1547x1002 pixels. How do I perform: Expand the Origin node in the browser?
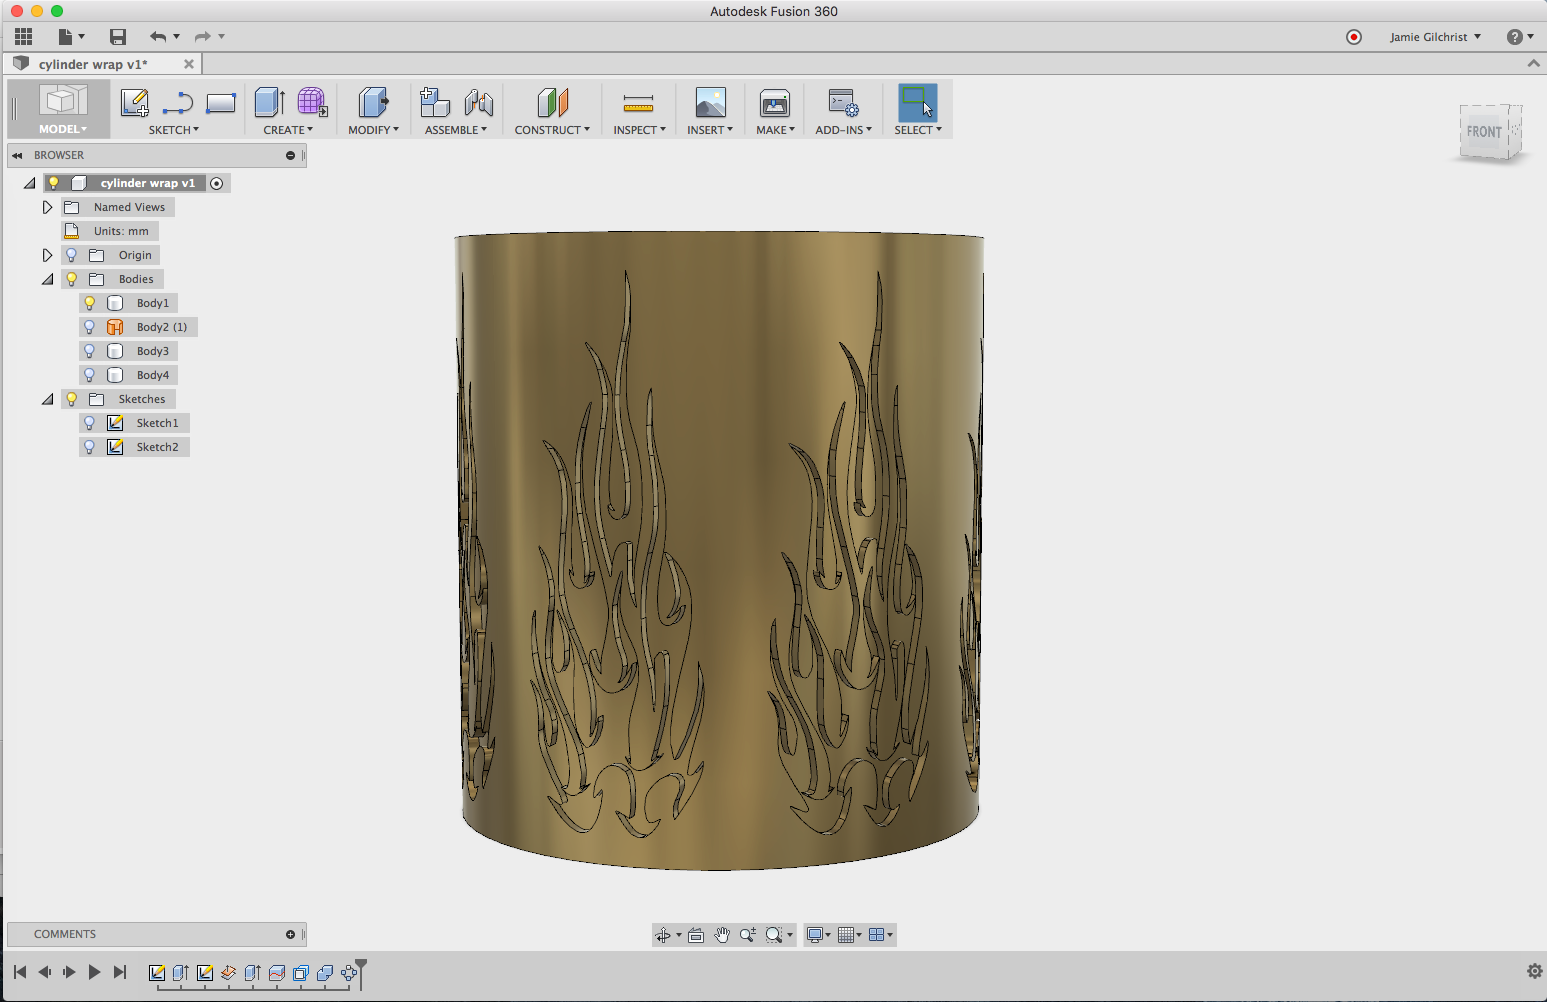[x=46, y=254]
